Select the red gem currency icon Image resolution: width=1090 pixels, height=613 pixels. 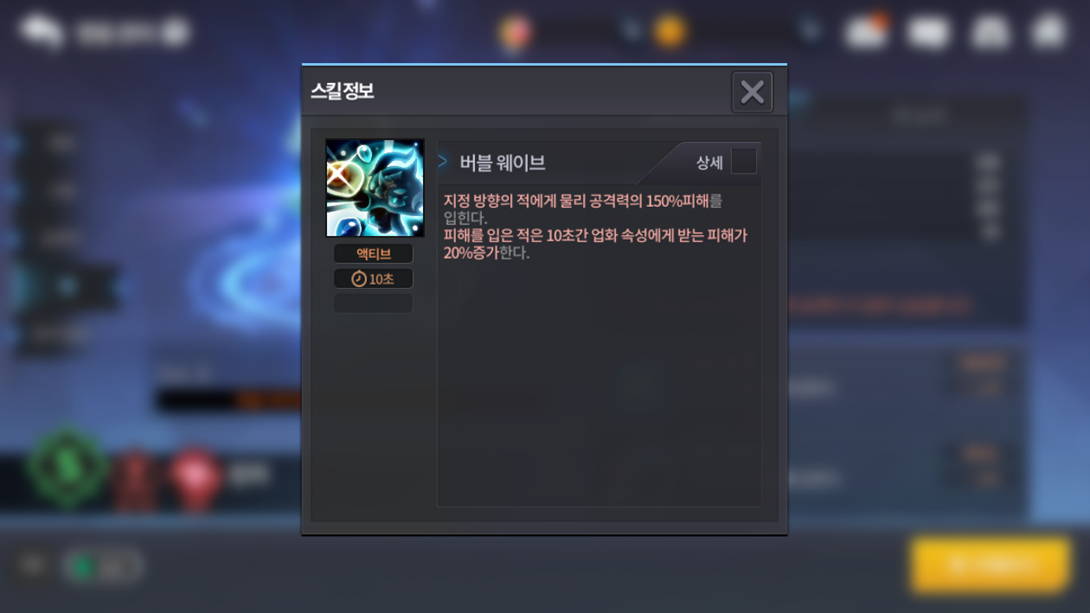pyautogui.click(x=515, y=32)
